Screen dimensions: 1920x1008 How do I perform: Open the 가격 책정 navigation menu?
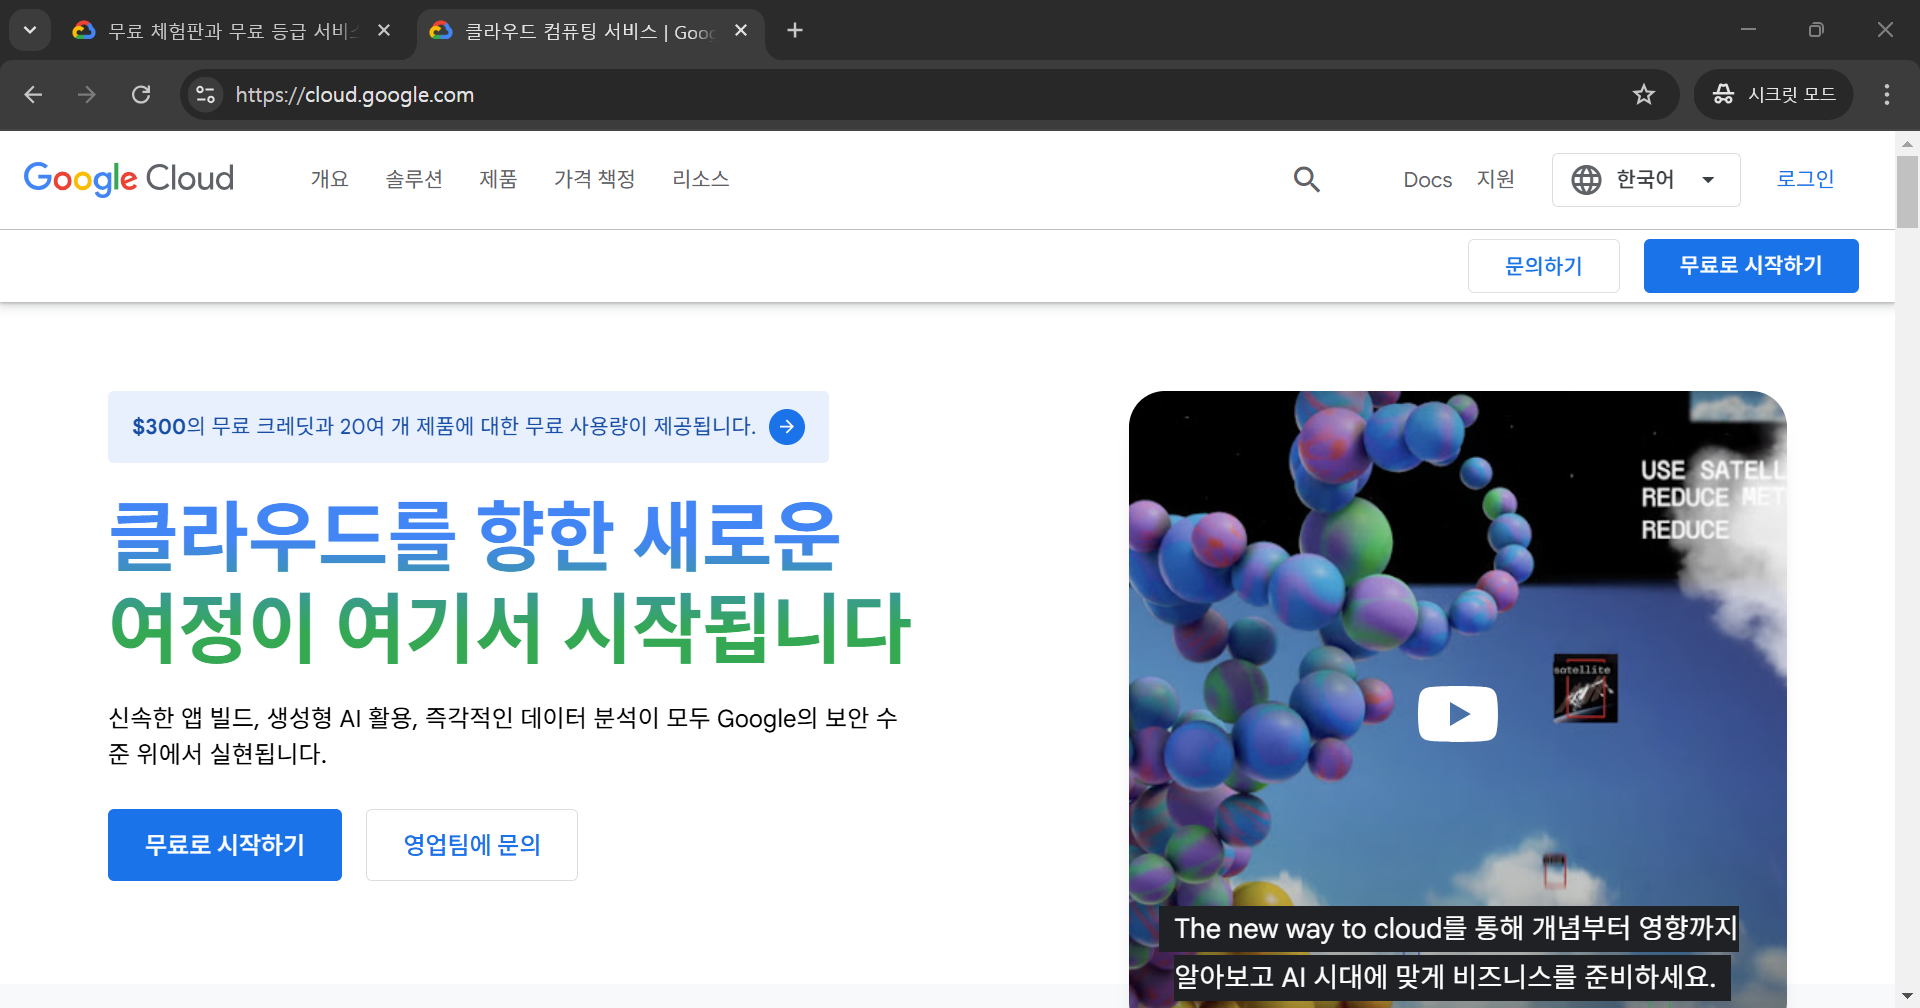pyautogui.click(x=595, y=179)
